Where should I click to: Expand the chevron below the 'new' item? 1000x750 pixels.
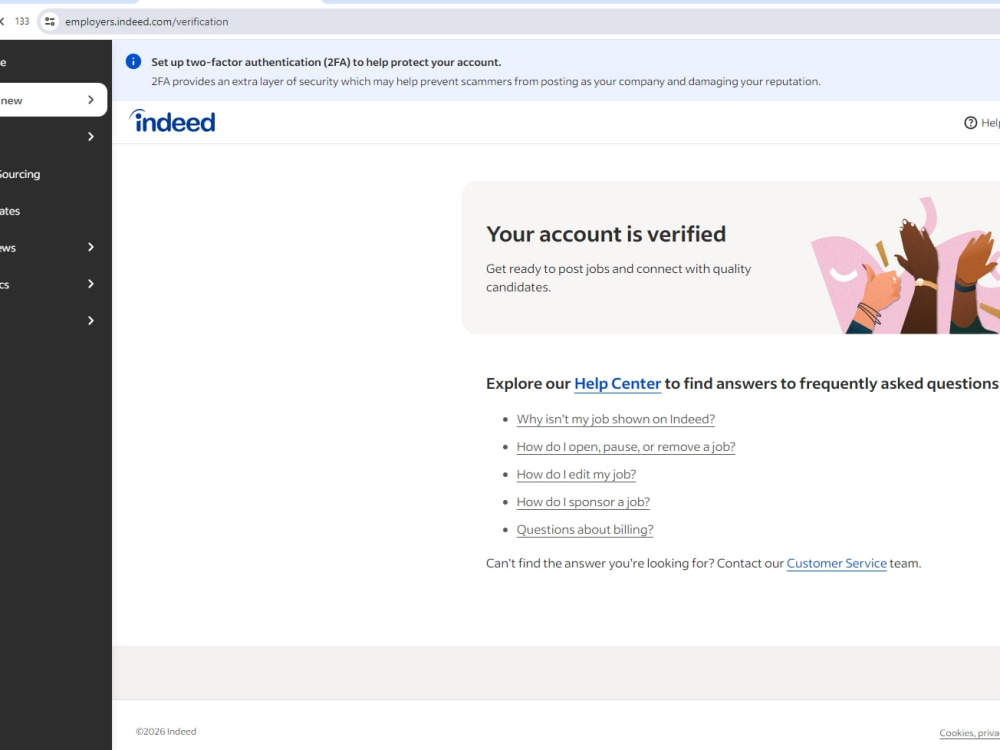[x=91, y=136]
